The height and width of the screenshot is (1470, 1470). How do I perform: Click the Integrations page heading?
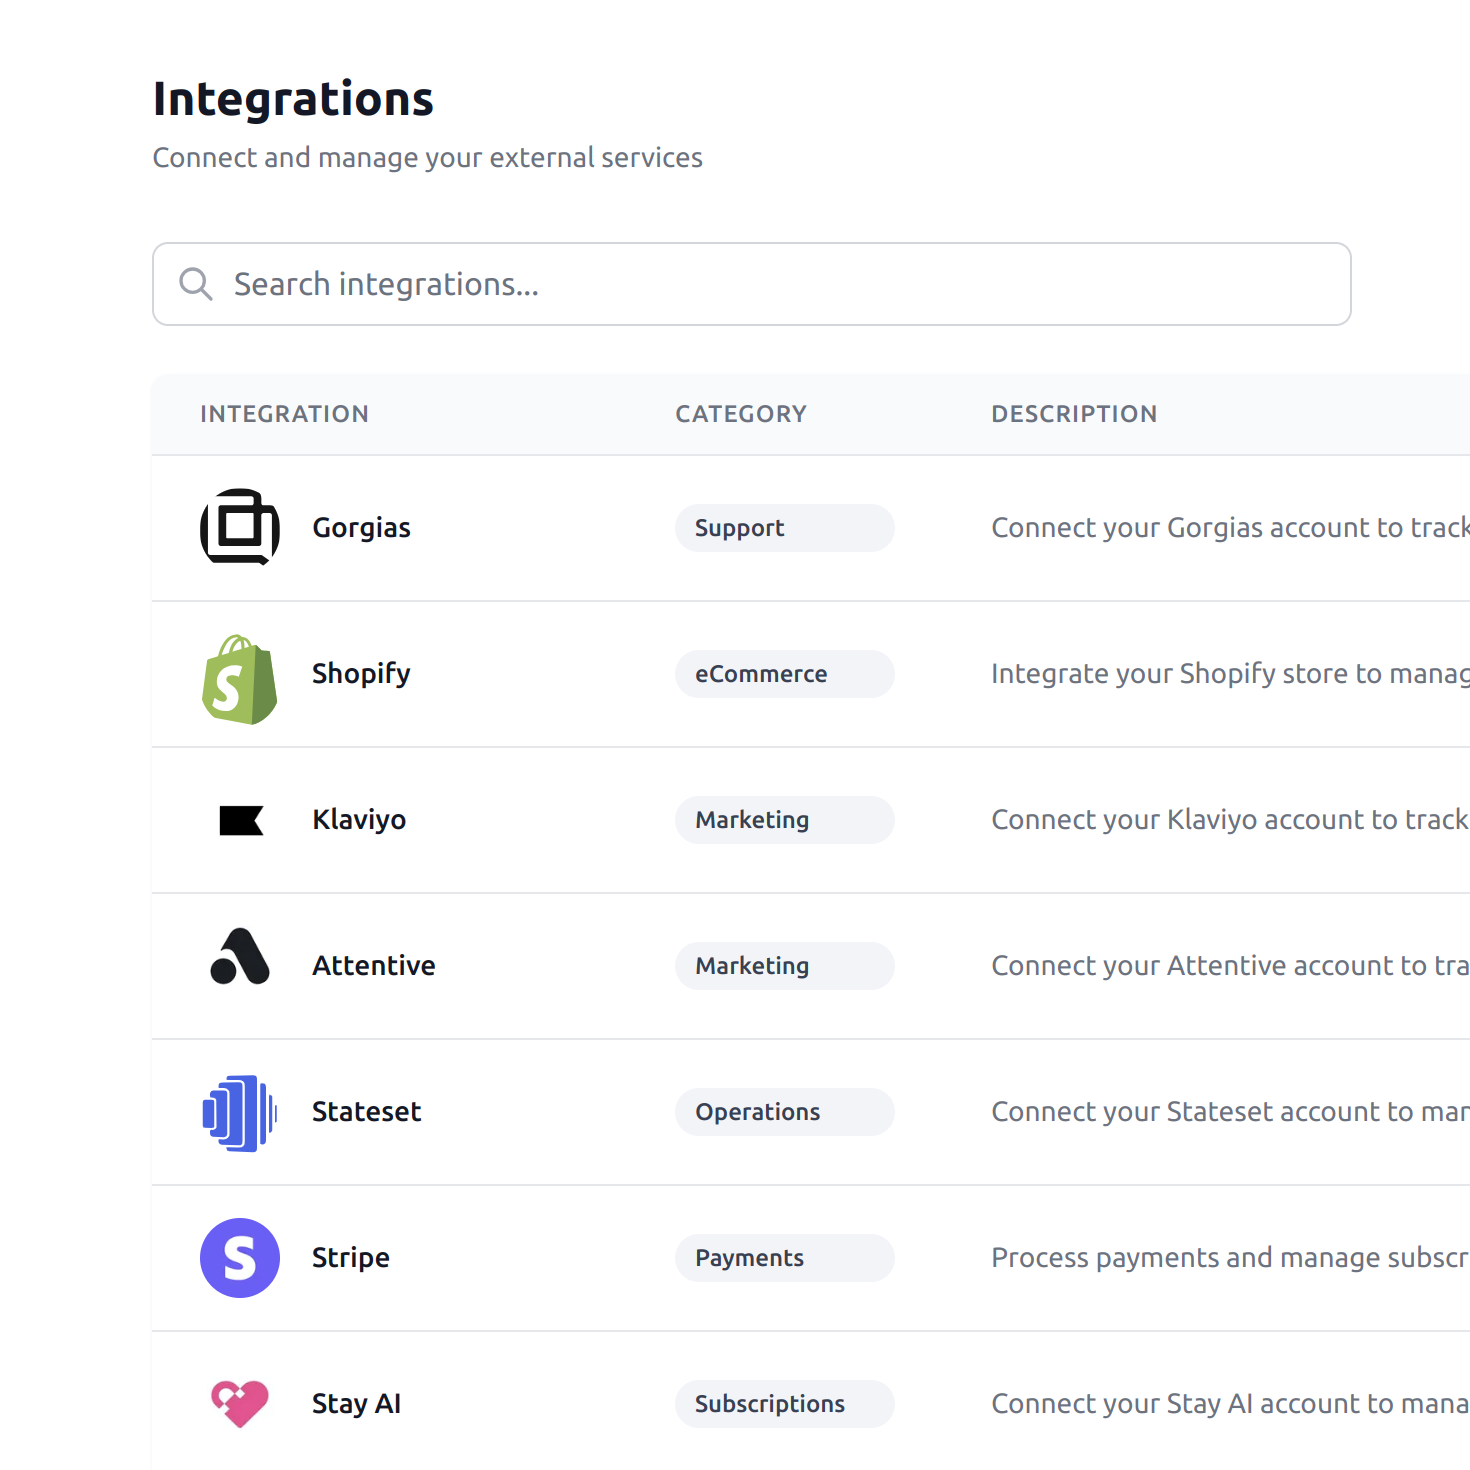point(293,99)
